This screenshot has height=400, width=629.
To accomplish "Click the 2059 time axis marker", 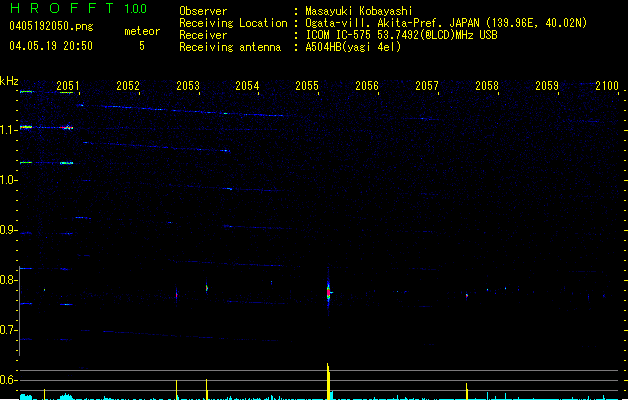I will click(x=547, y=86).
